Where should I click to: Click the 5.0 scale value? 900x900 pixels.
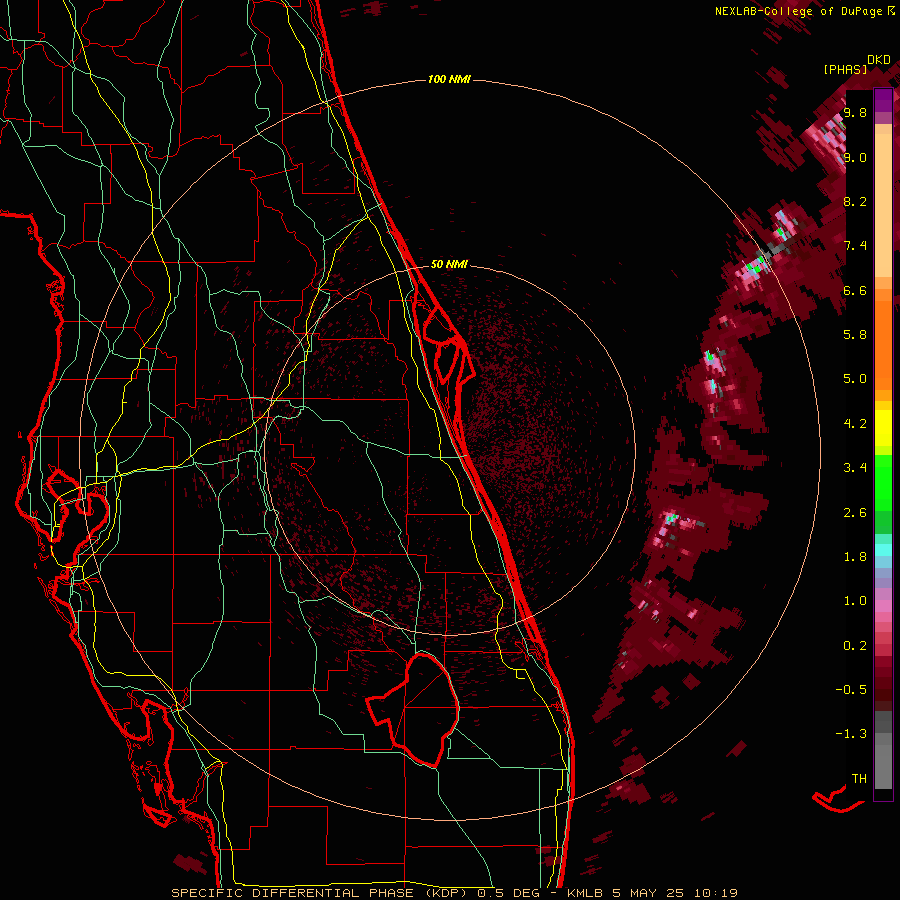[x=855, y=379]
